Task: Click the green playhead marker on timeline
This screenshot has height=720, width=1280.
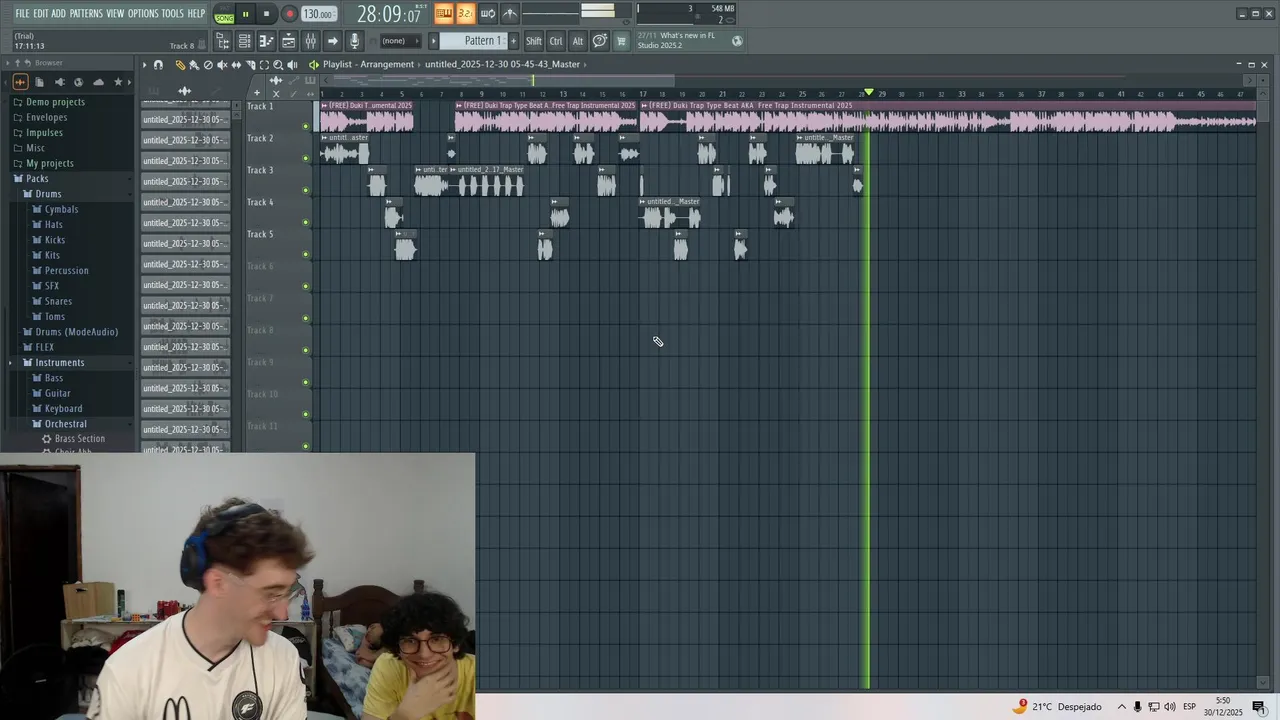Action: [x=869, y=92]
